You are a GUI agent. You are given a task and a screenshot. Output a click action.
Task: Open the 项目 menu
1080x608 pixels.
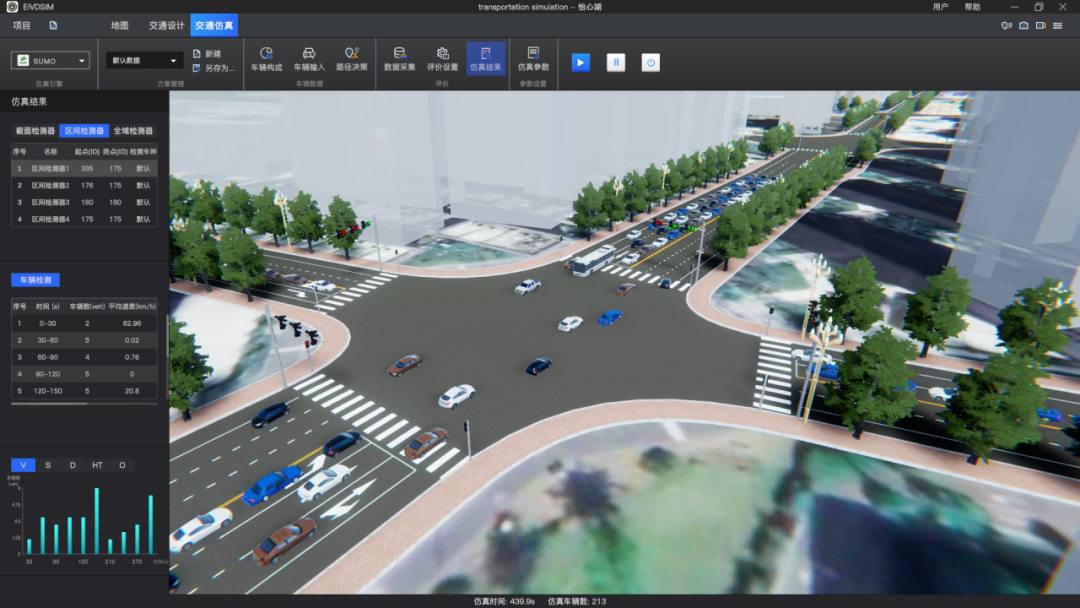[21, 25]
